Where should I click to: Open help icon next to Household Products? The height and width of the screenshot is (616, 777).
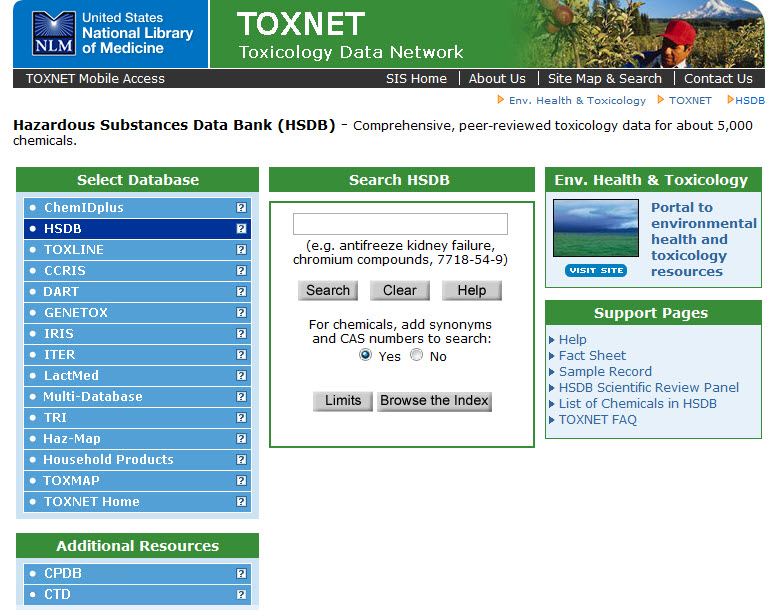pos(241,459)
